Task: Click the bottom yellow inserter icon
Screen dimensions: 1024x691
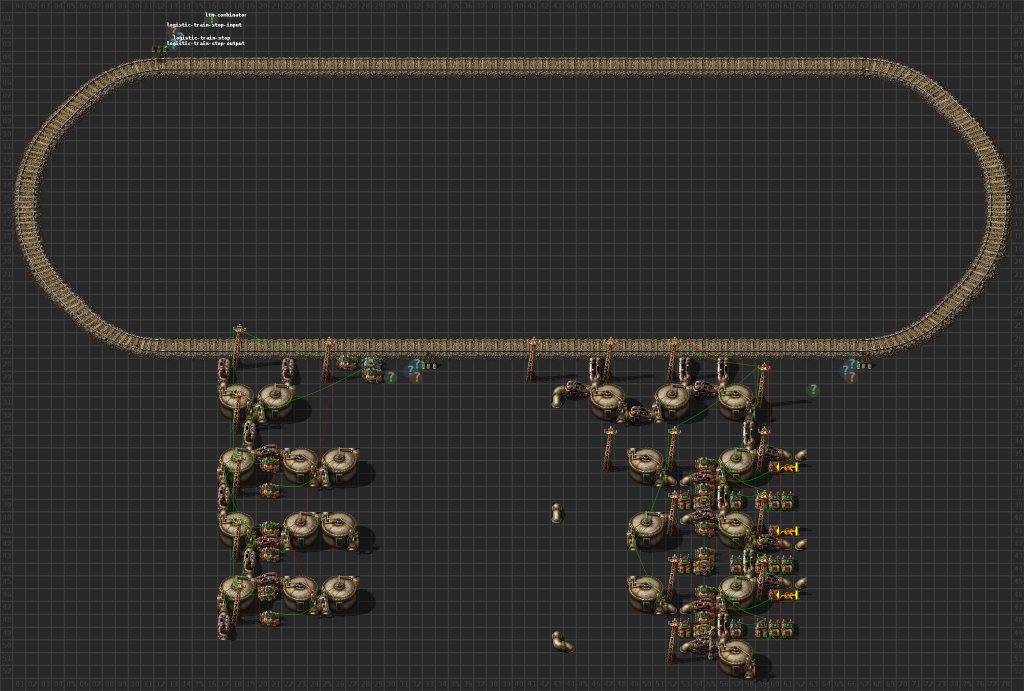Action: tap(786, 596)
